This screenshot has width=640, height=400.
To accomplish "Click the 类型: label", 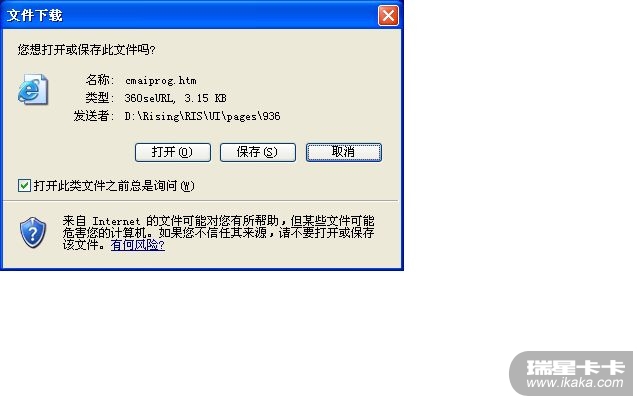I will point(100,98).
